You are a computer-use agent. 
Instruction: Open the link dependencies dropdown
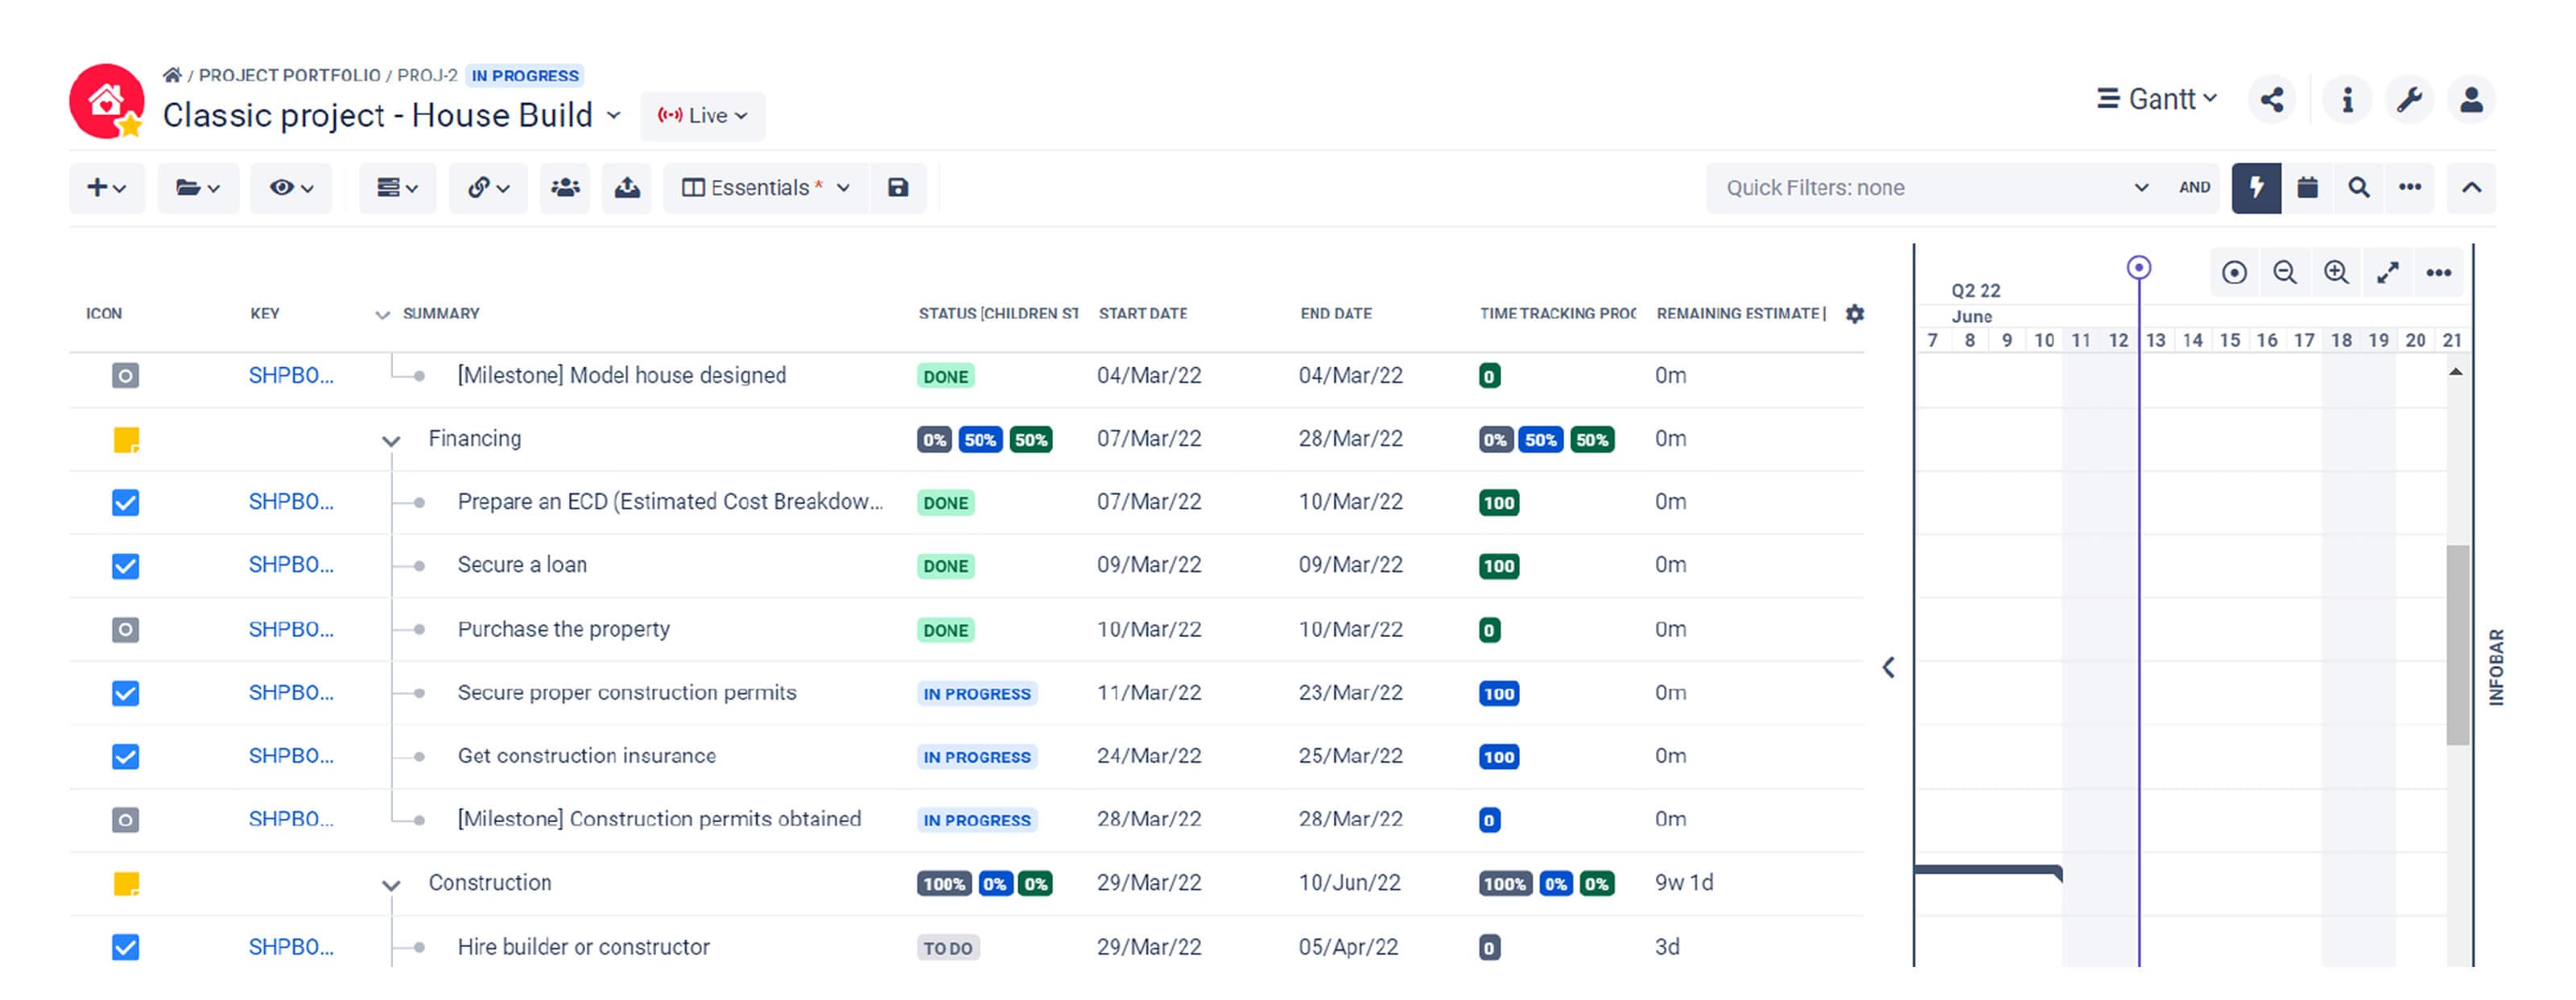point(489,188)
